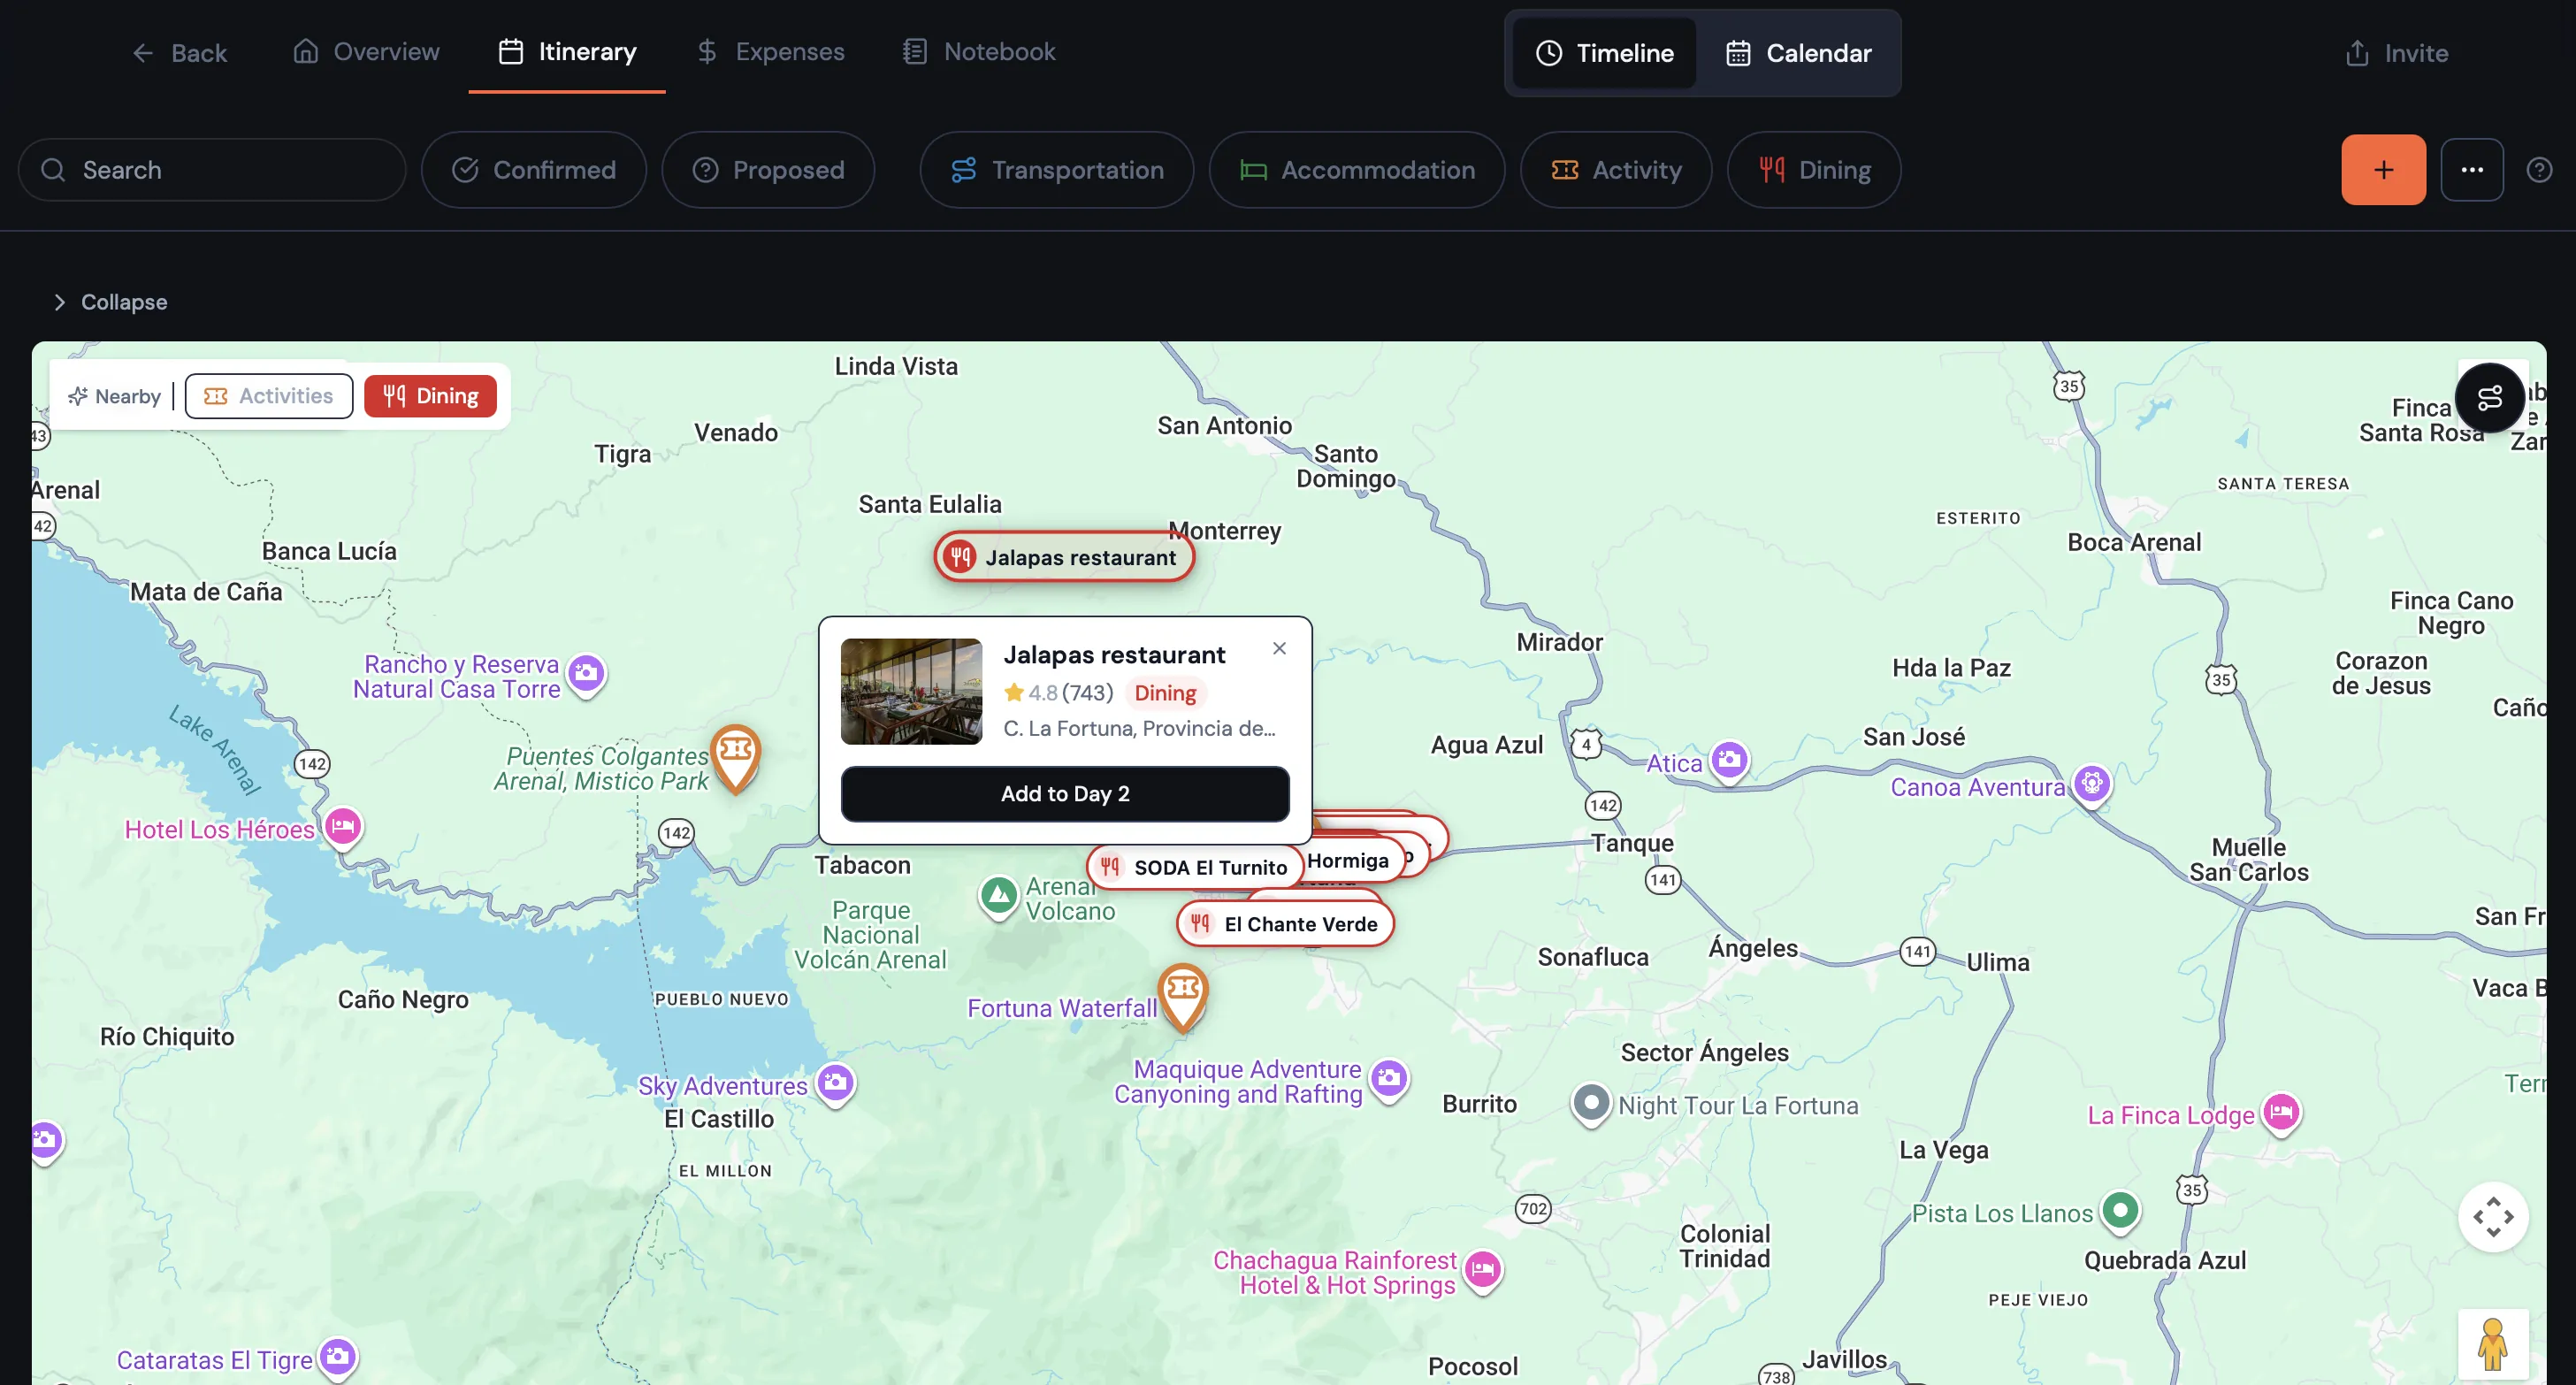Click the Sky Adventures camera marker
This screenshot has height=1385, width=2576.
click(x=835, y=1084)
